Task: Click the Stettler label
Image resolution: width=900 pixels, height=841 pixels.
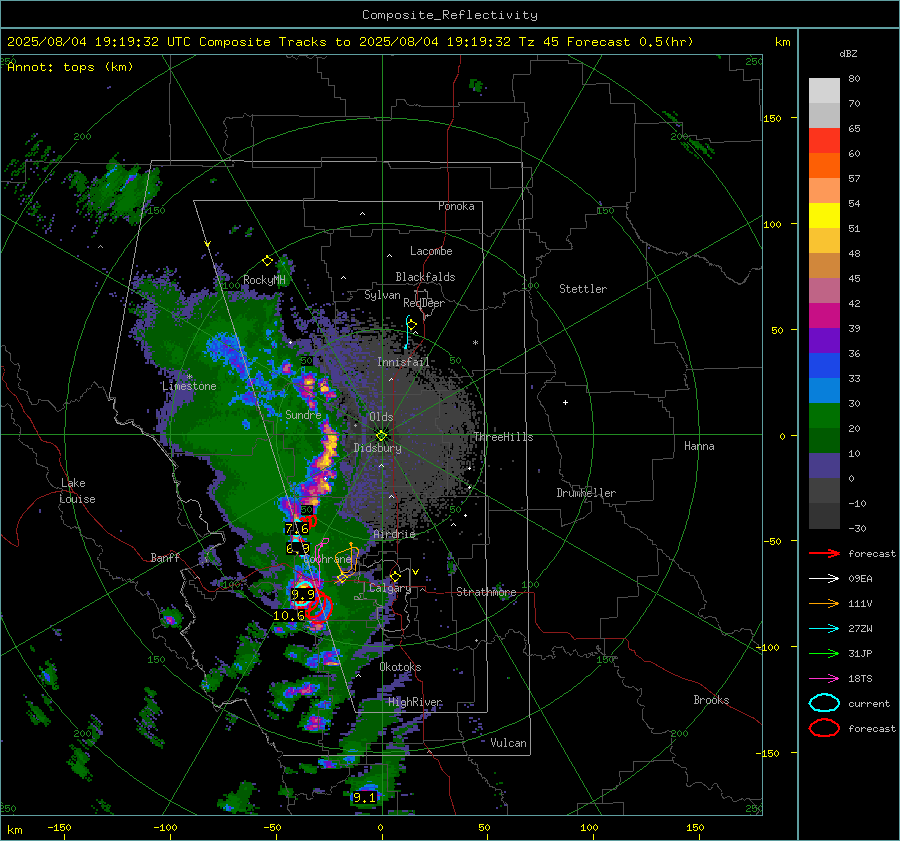Action: (583, 289)
